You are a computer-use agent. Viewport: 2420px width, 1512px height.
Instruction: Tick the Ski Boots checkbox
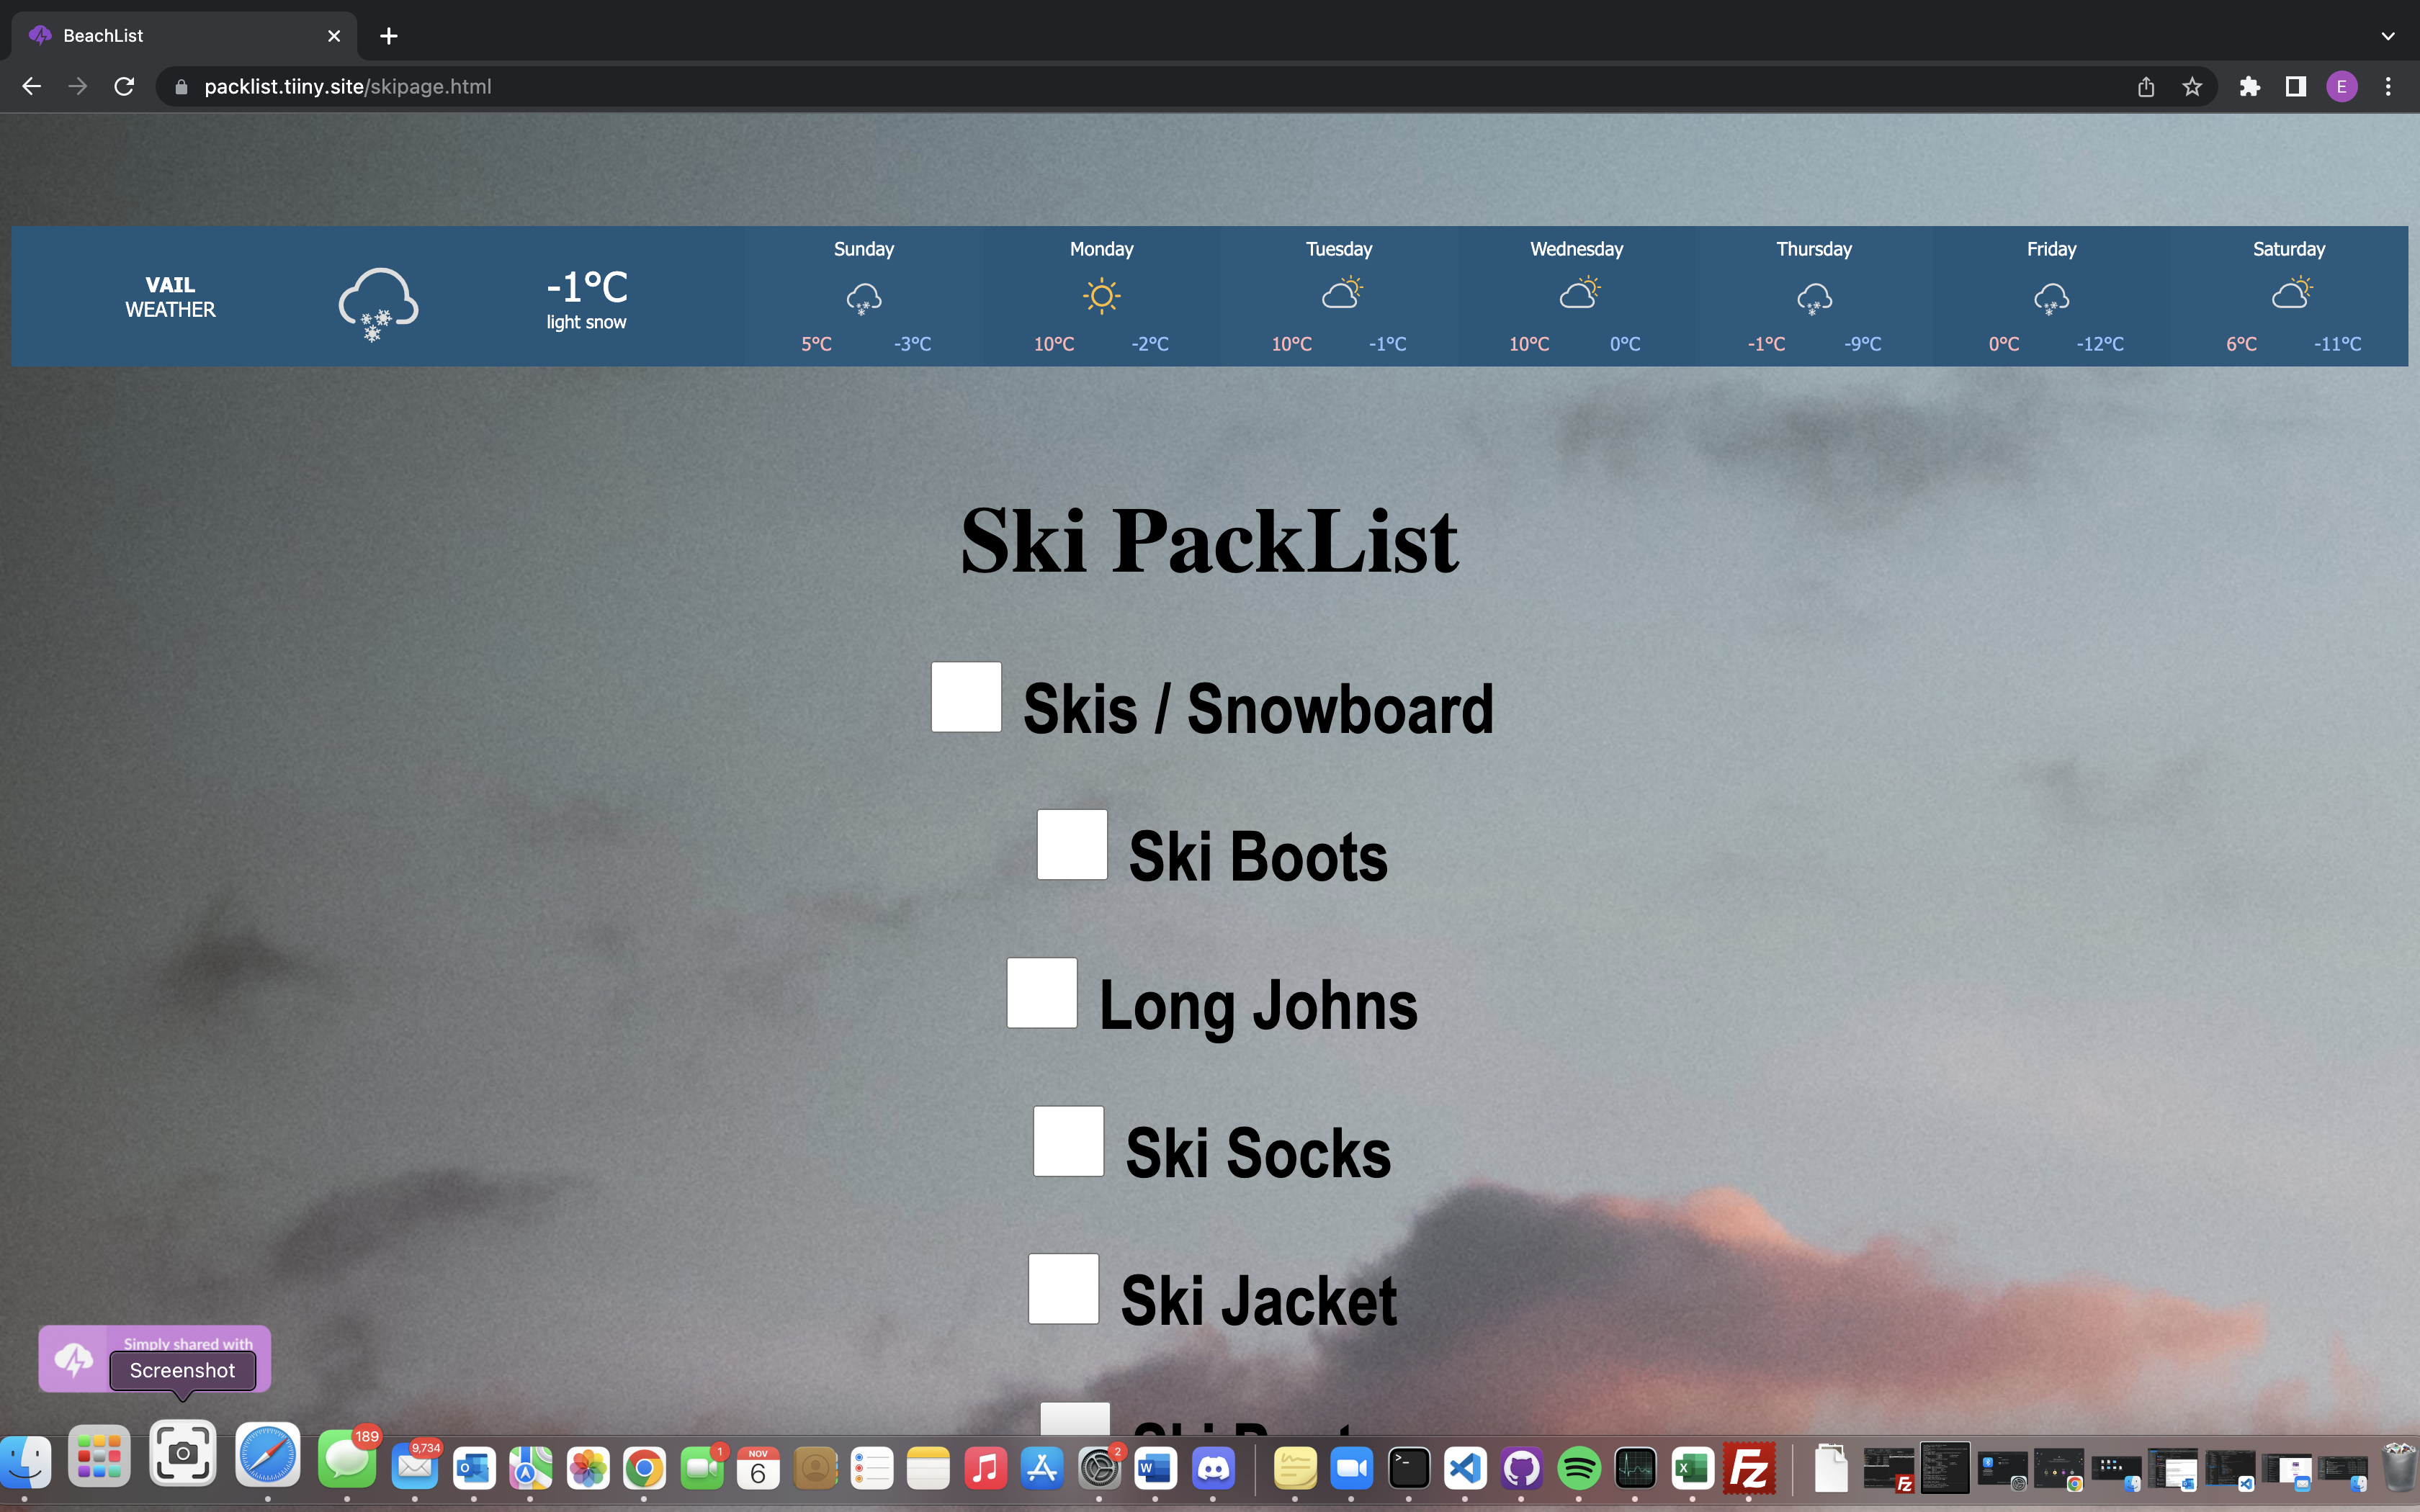tap(1072, 845)
